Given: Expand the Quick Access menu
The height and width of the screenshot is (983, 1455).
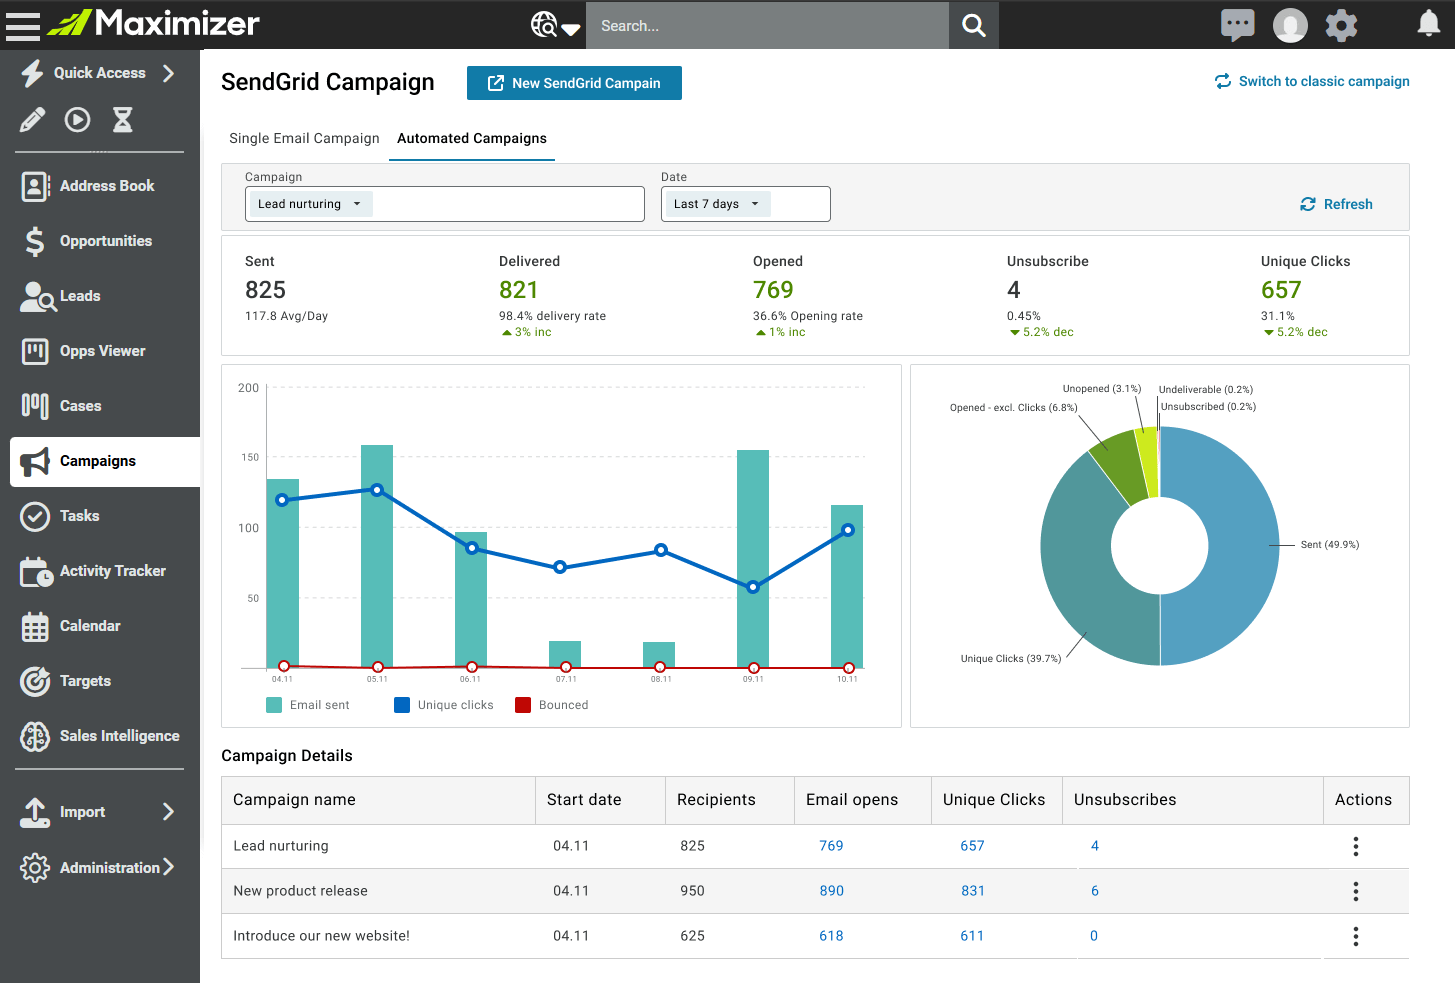Looking at the screenshot, I should tap(99, 73).
